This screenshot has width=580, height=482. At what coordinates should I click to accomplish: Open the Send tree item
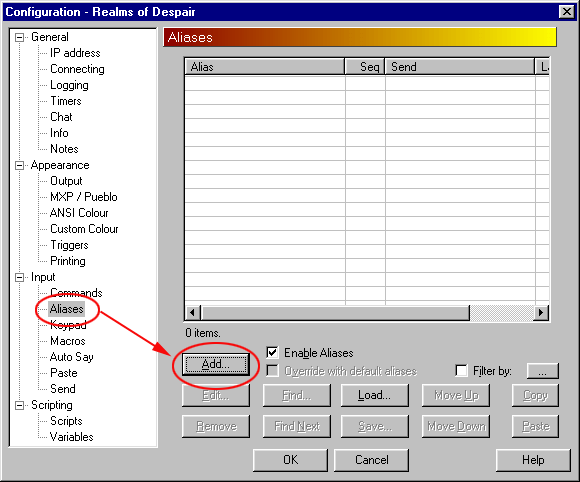point(63,389)
